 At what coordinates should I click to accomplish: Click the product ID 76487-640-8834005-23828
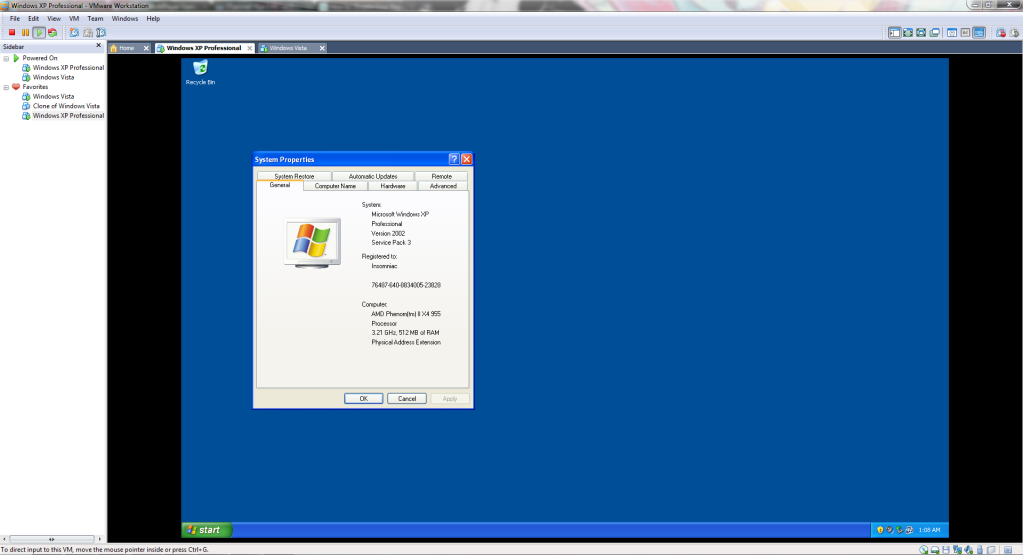point(406,285)
